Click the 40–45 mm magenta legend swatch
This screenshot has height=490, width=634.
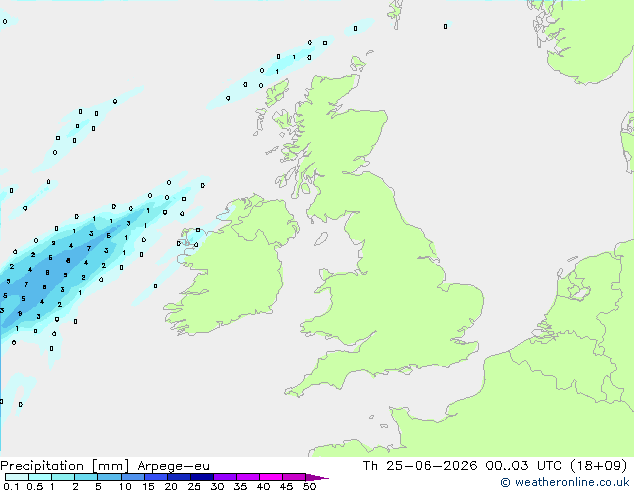[271, 477]
